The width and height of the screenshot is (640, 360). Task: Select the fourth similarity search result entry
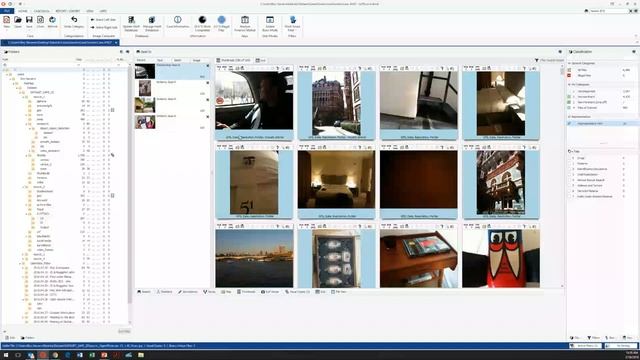click(172, 122)
